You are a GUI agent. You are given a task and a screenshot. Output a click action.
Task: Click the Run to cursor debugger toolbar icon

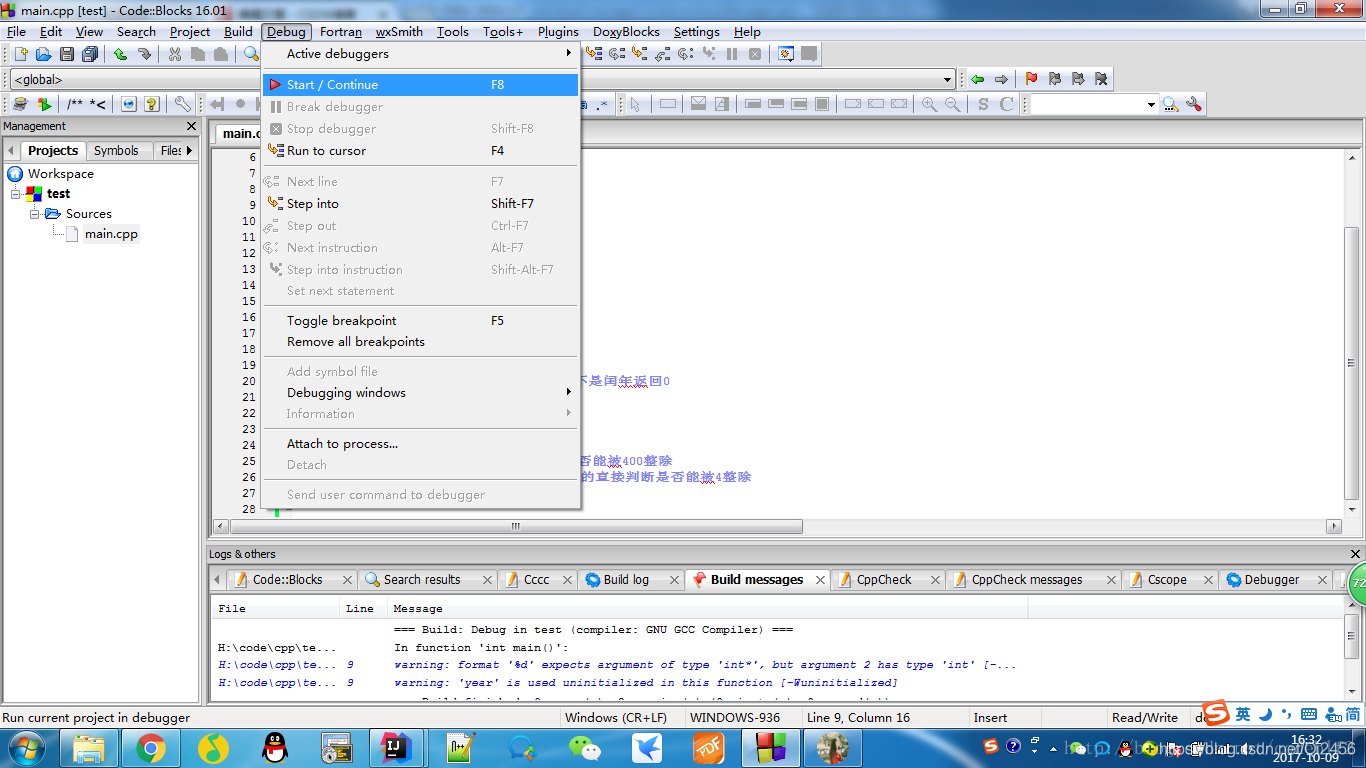coord(594,54)
